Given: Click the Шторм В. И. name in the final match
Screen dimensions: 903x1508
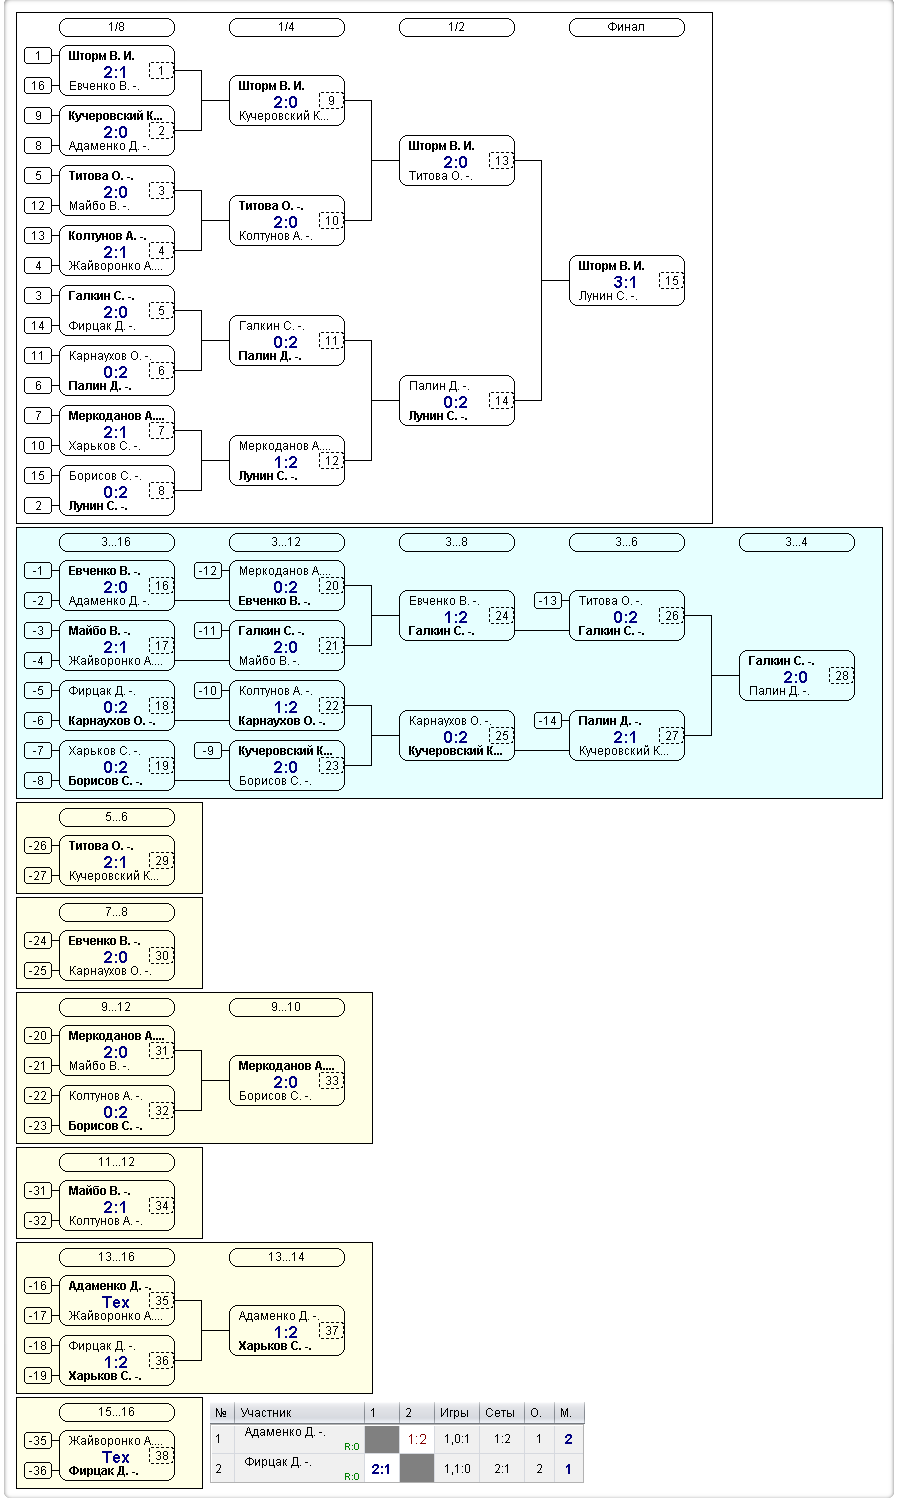Looking at the screenshot, I should tap(611, 266).
